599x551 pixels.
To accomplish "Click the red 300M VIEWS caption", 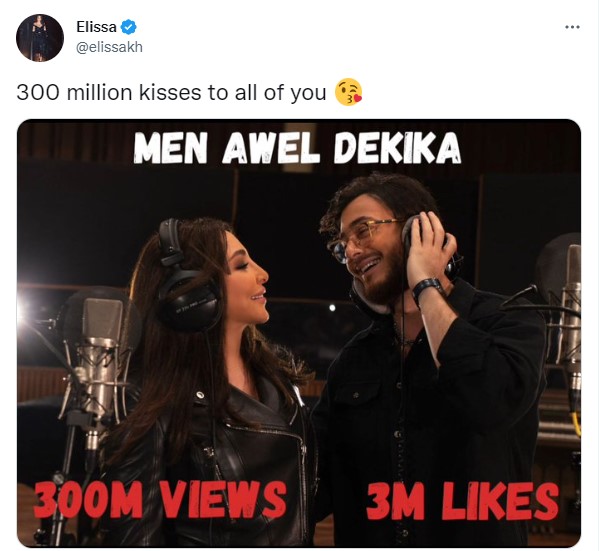I will [160, 500].
